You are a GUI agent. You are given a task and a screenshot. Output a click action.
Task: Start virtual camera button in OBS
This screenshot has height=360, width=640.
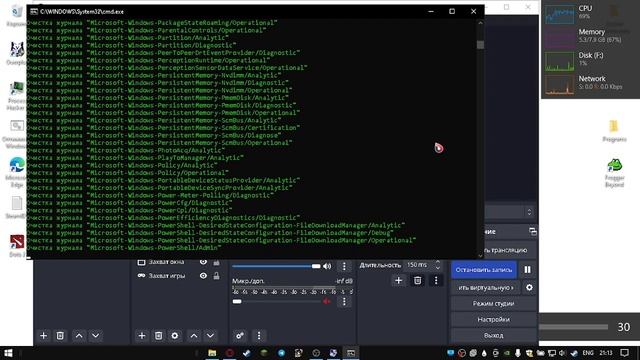pyautogui.click(x=486, y=288)
